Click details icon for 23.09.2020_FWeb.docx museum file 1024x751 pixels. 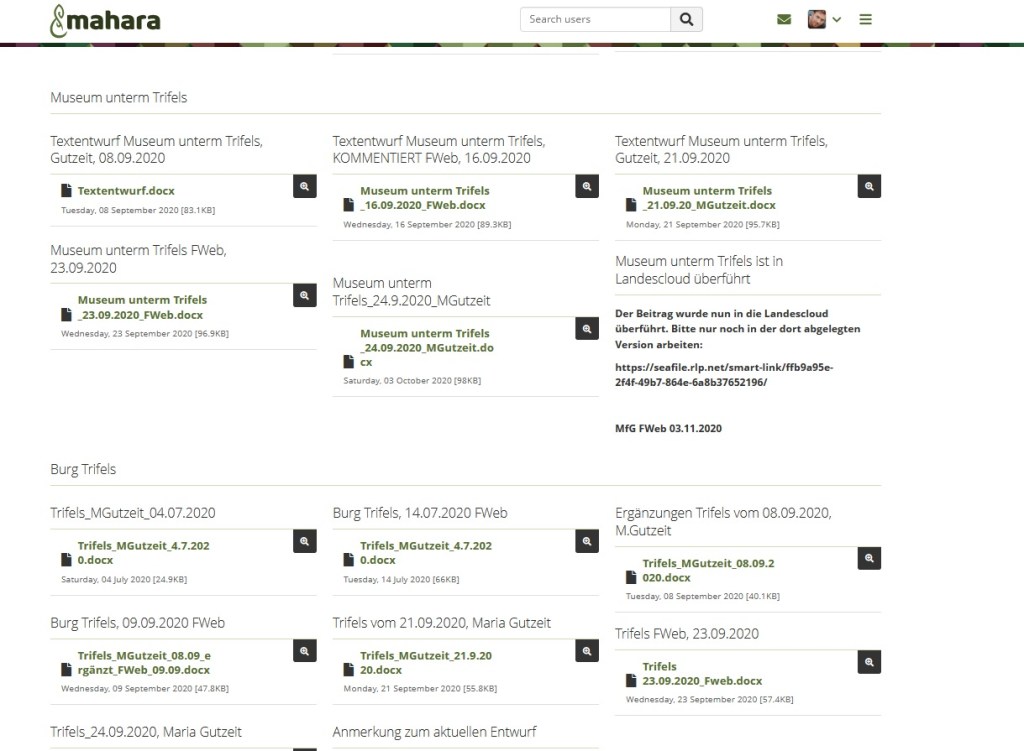305,295
